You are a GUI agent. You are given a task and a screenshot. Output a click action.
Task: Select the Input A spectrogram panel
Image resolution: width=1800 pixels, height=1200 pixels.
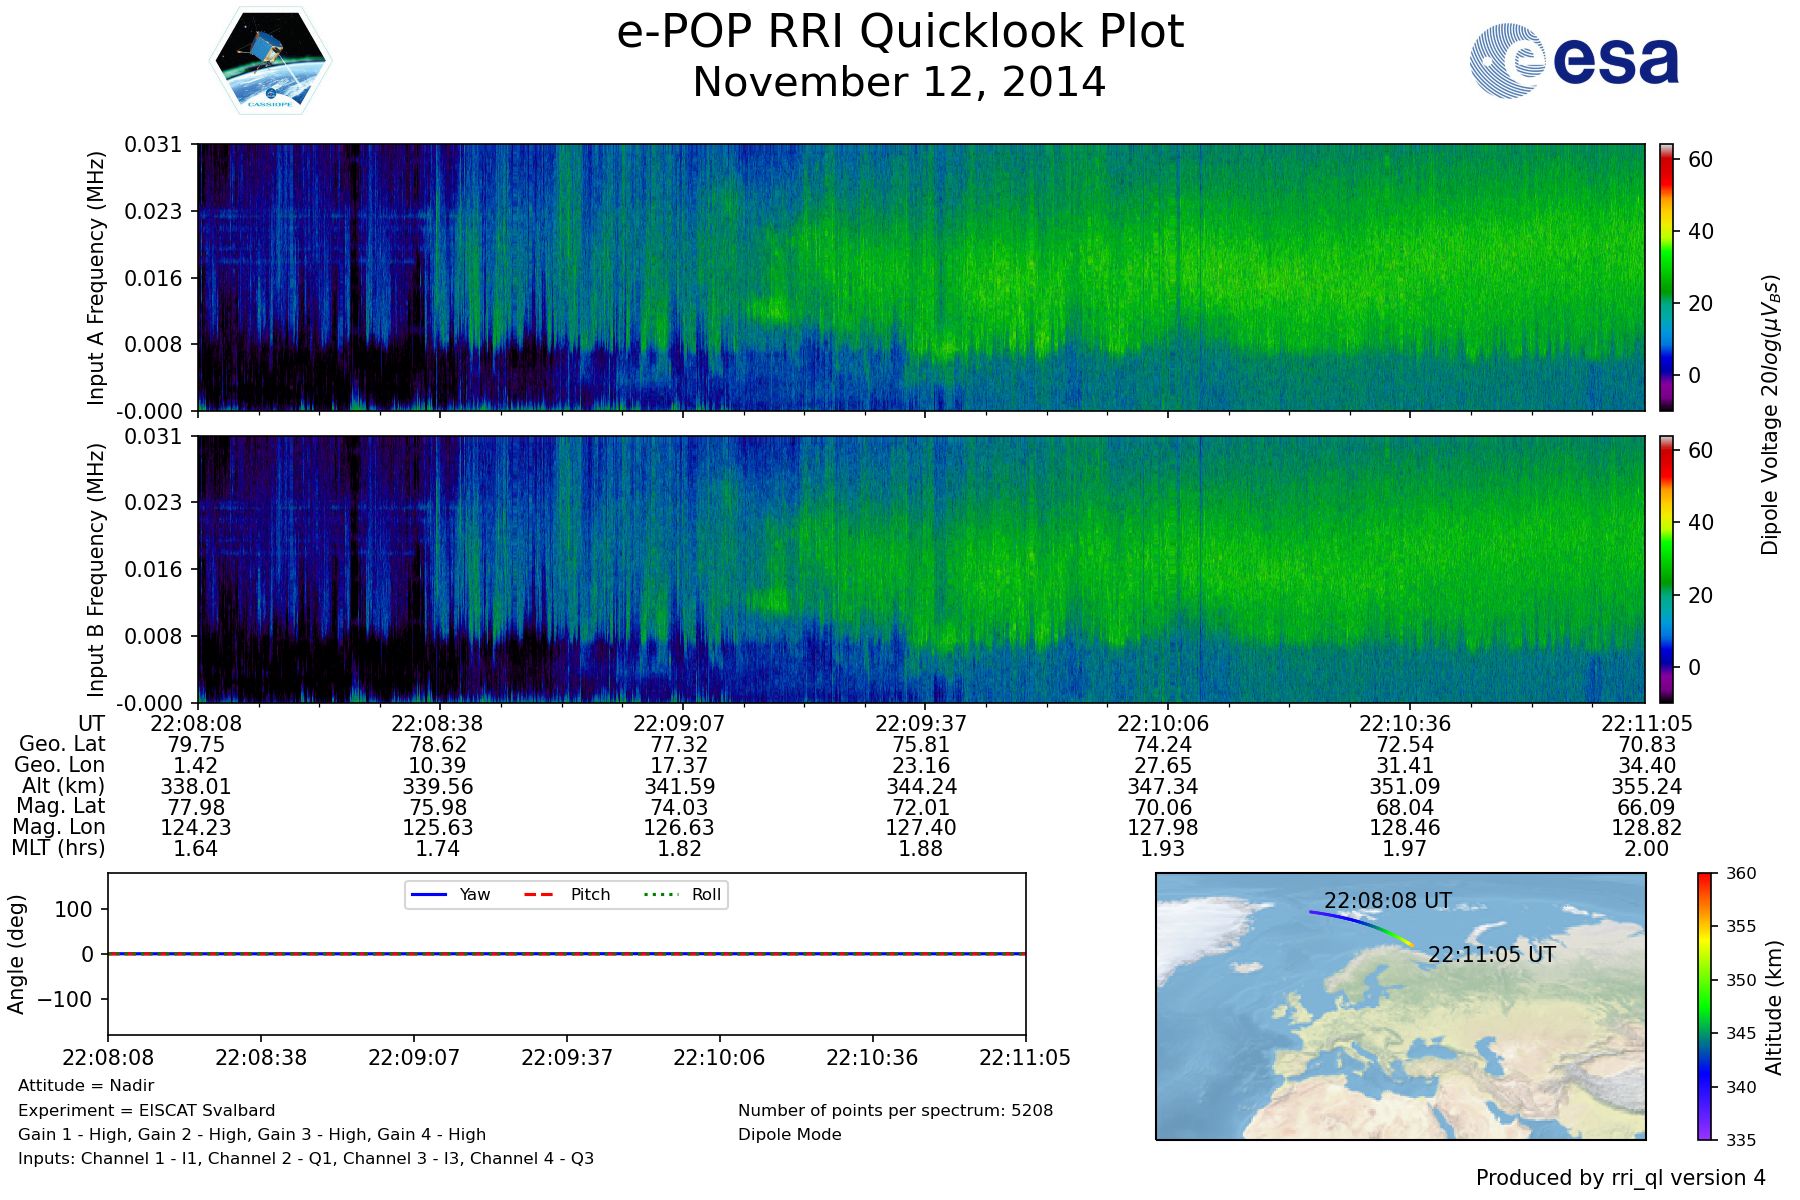tap(920, 277)
